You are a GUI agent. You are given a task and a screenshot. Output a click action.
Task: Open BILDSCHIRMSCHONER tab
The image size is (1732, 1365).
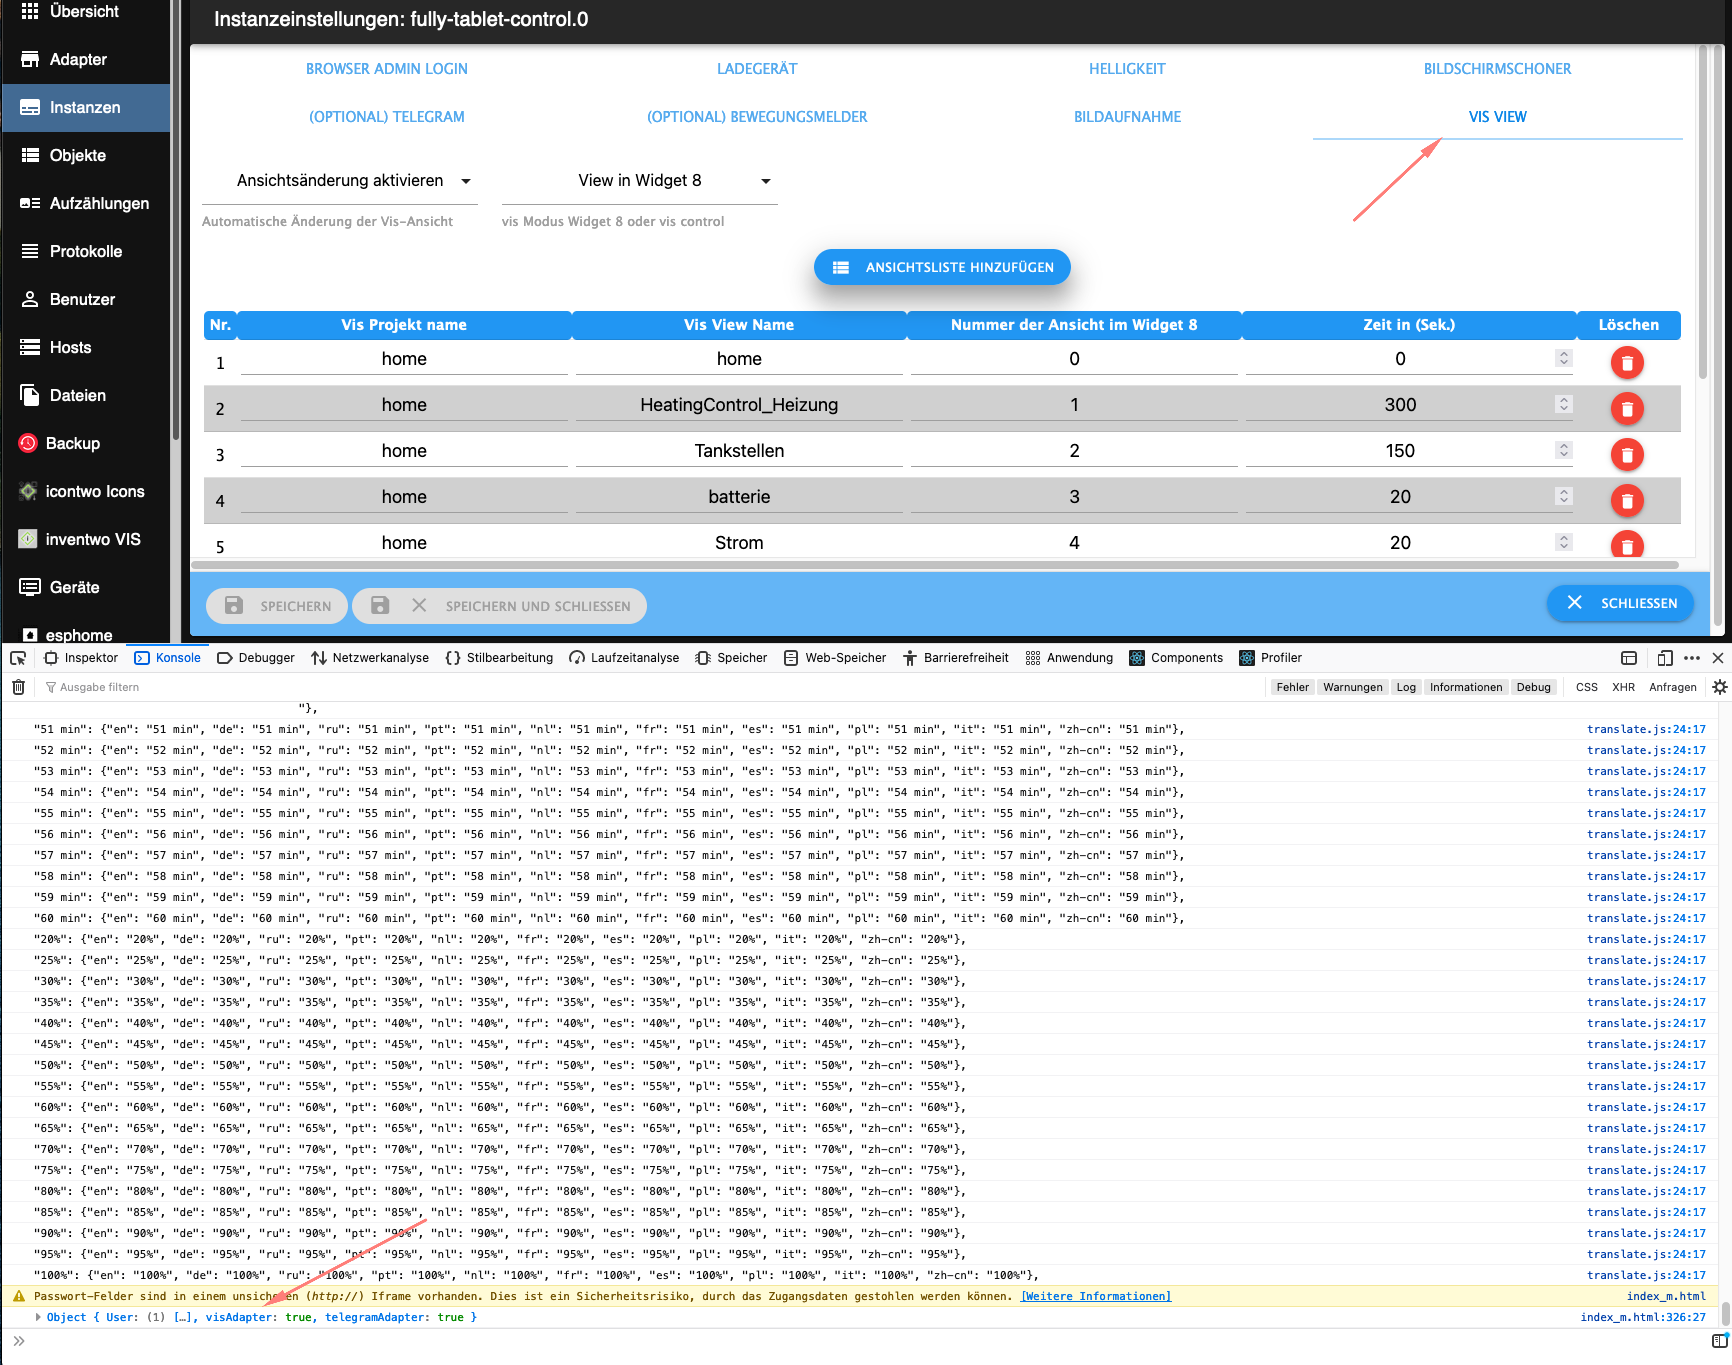[1497, 69]
